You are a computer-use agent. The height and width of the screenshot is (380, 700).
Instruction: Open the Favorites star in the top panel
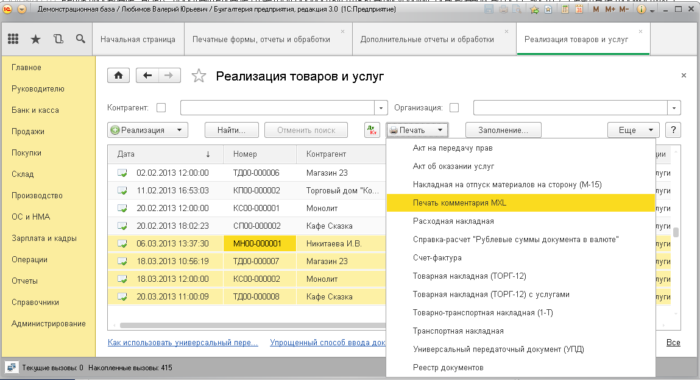coord(35,39)
